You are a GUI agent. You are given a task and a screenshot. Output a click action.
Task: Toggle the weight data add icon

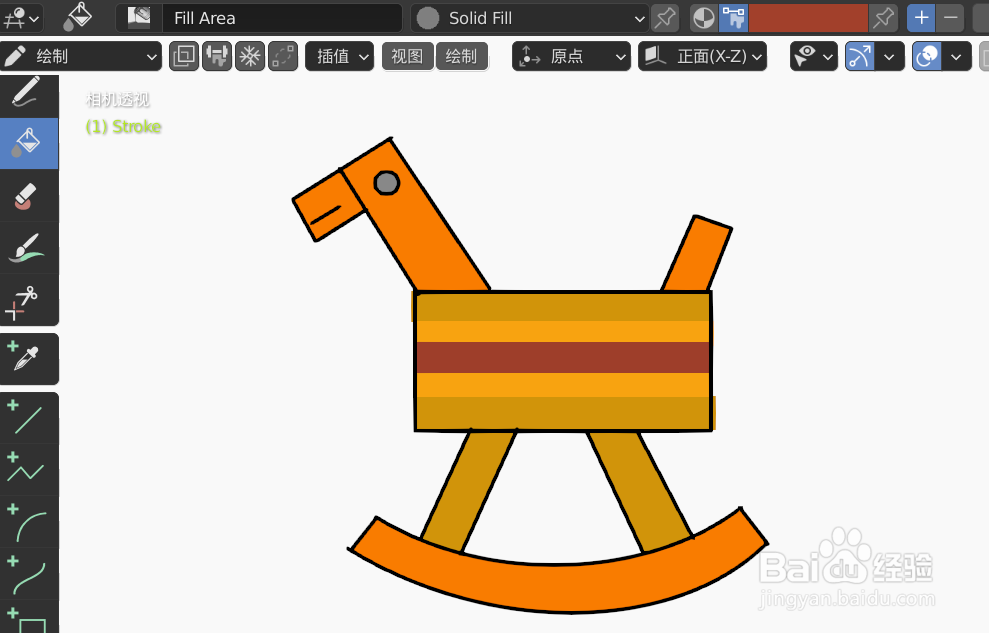pyautogui.click(x=217, y=57)
